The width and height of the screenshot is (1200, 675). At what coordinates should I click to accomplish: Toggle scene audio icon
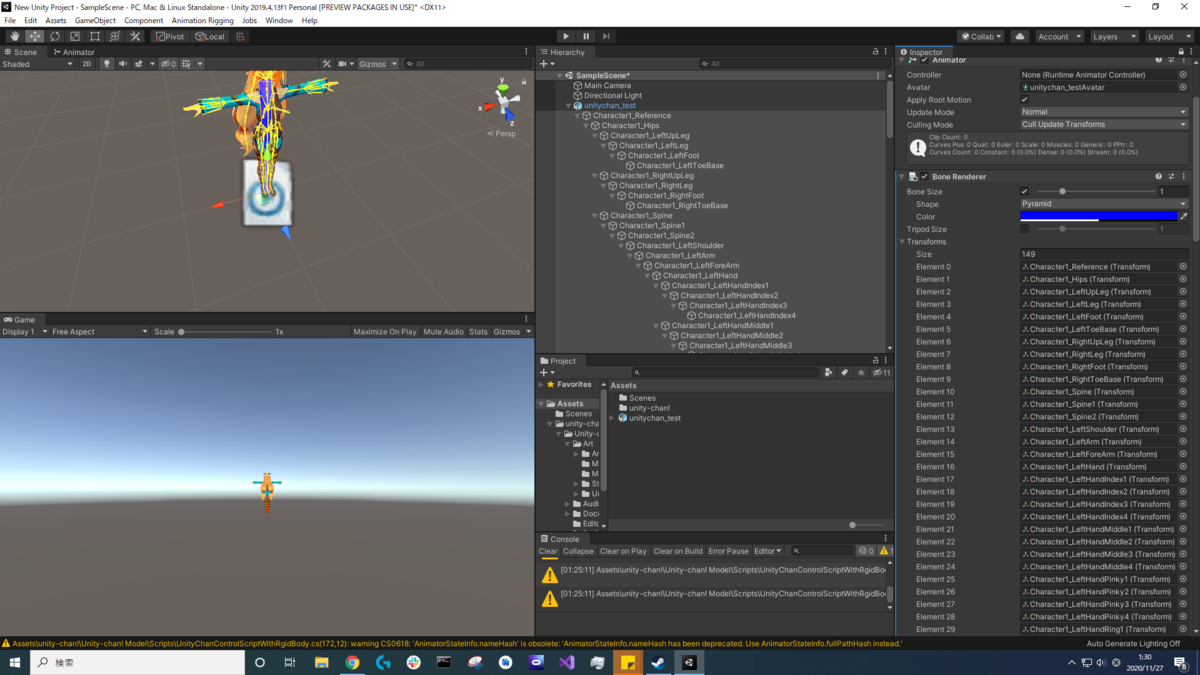click(x=123, y=64)
